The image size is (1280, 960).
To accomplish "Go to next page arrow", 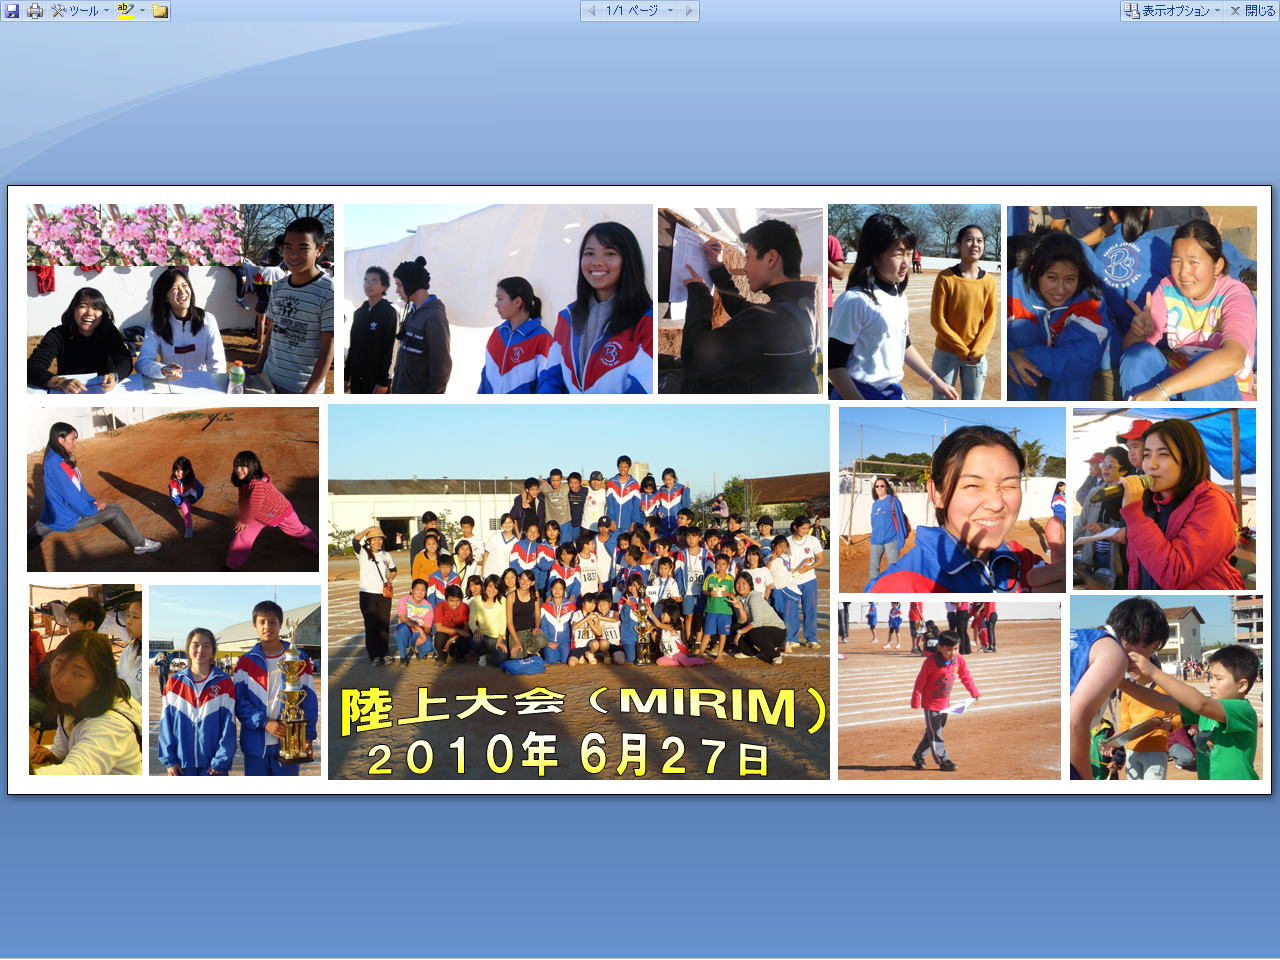I will point(688,10).
